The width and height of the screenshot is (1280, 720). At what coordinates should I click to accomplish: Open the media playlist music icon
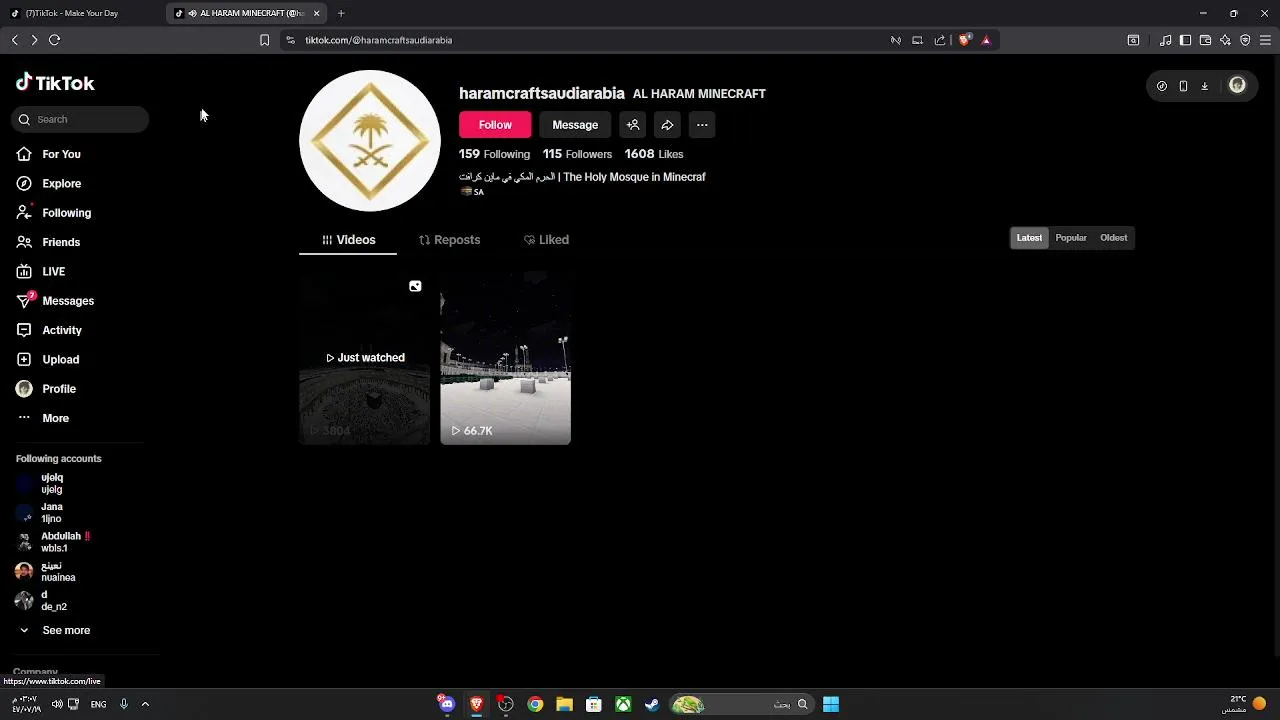[1165, 40]
